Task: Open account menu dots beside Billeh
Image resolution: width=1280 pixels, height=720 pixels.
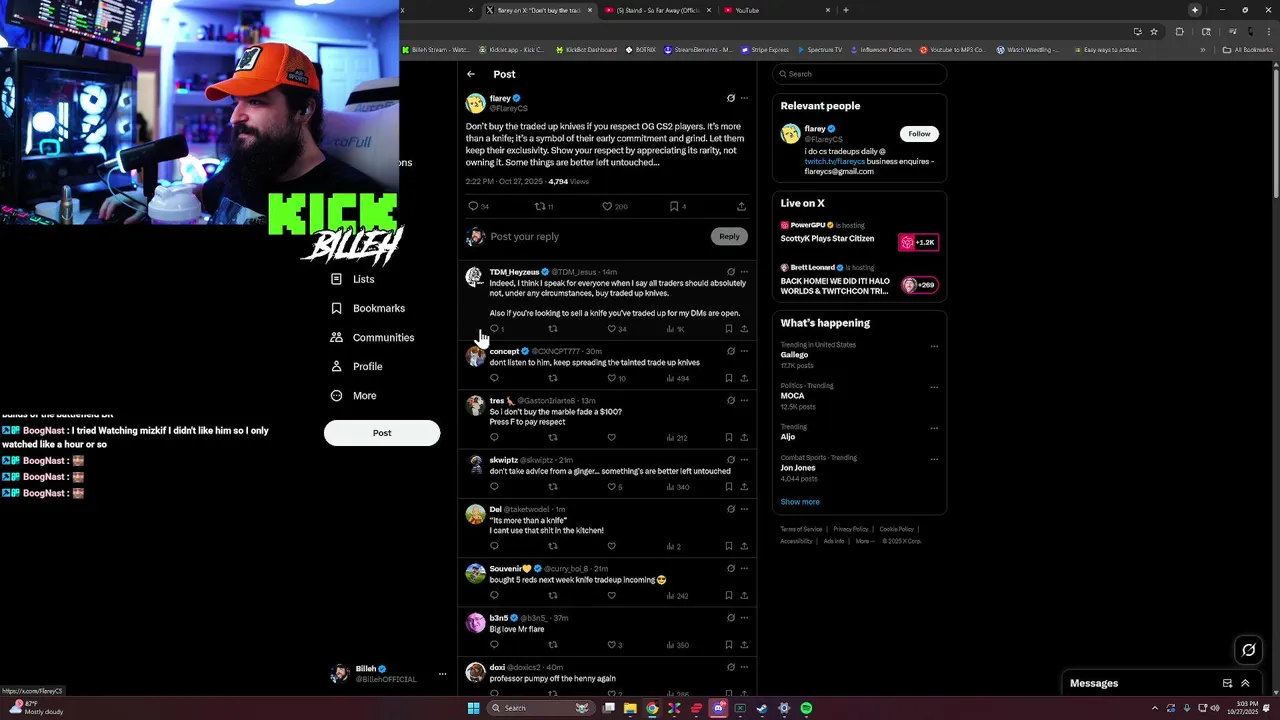Action: [442, 674]
